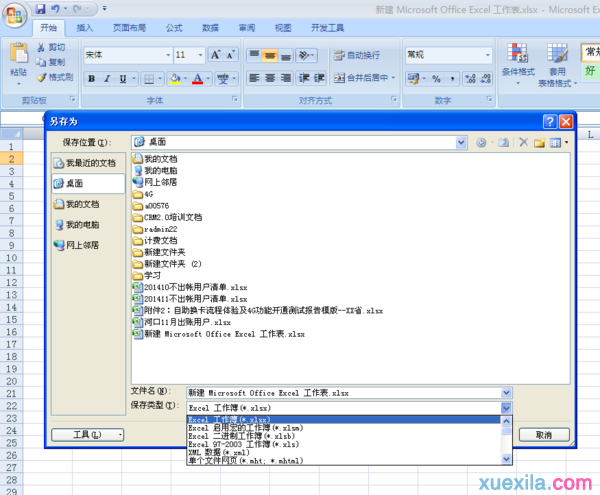Choose Excel 启用宏的工作簿 (*.xlsm) type

(344, 428)
